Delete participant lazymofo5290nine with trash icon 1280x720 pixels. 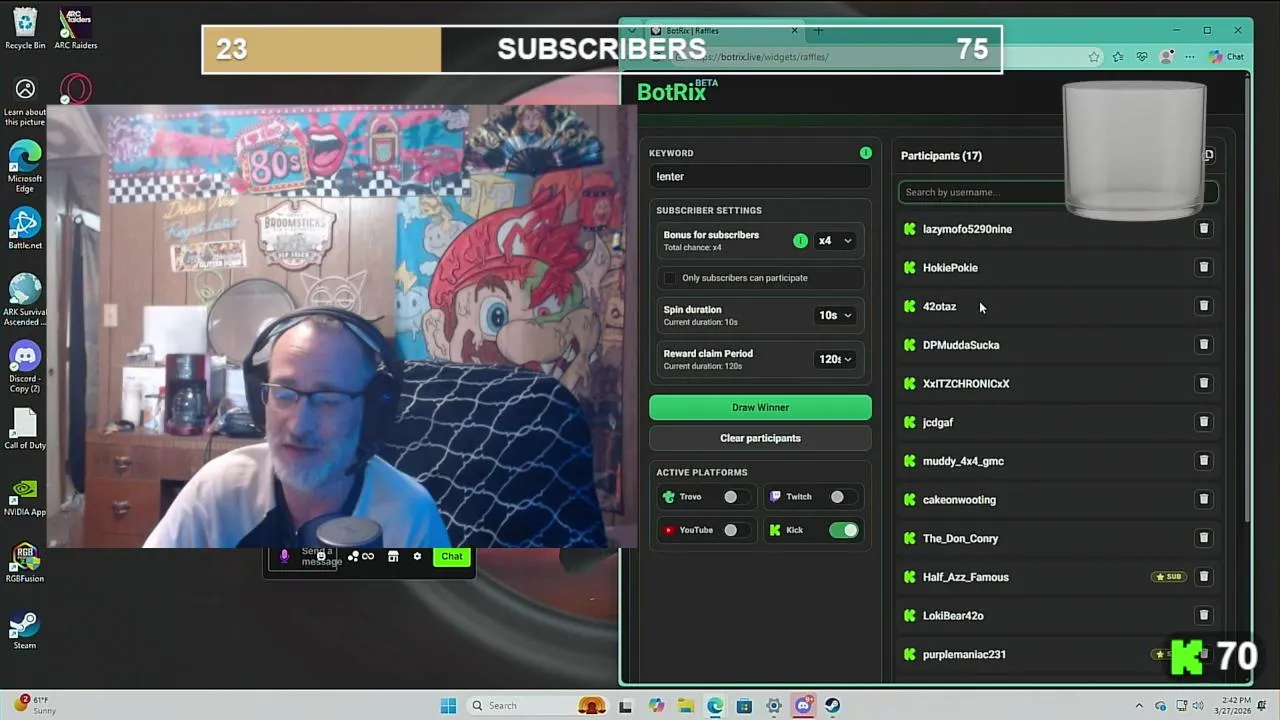click(x=1204, y=229)
